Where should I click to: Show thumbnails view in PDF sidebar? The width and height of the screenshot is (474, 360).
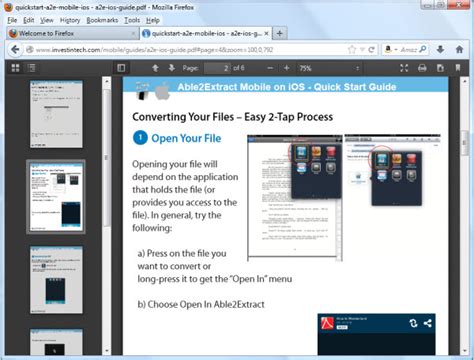[x=15, y=68]
